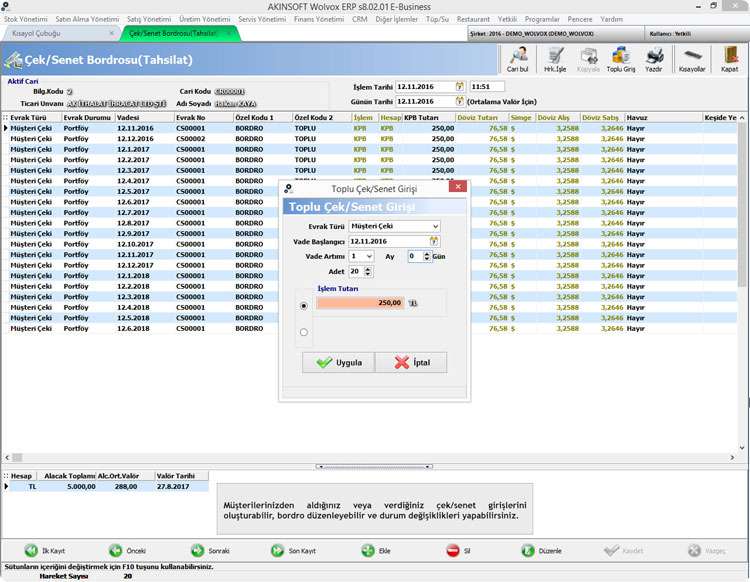Click the time field showing 11:51

click(487, 87)
